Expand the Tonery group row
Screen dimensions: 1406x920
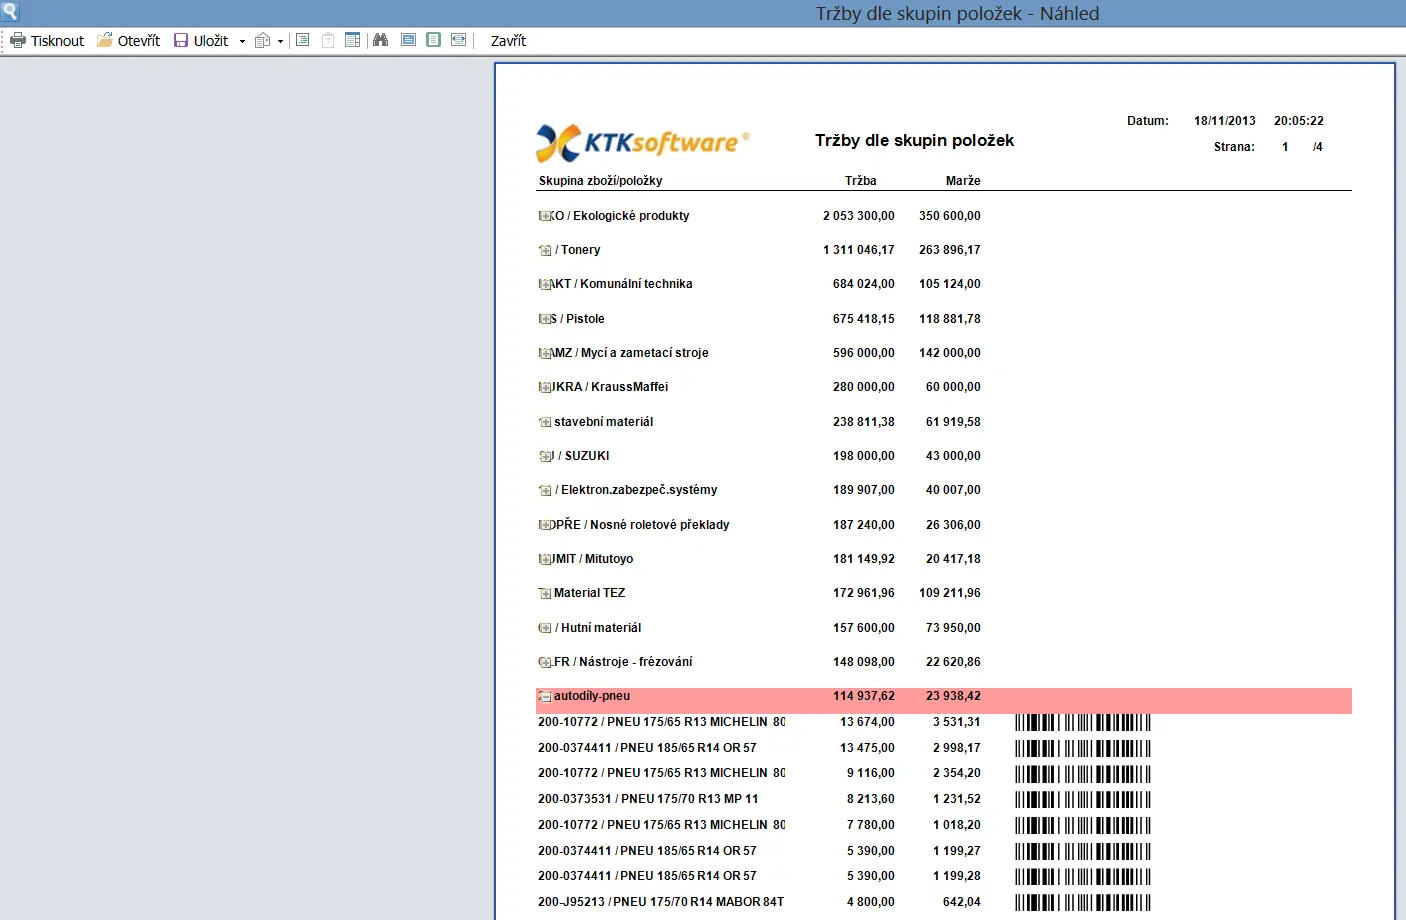pyautogui.click(x=545, y=250)
